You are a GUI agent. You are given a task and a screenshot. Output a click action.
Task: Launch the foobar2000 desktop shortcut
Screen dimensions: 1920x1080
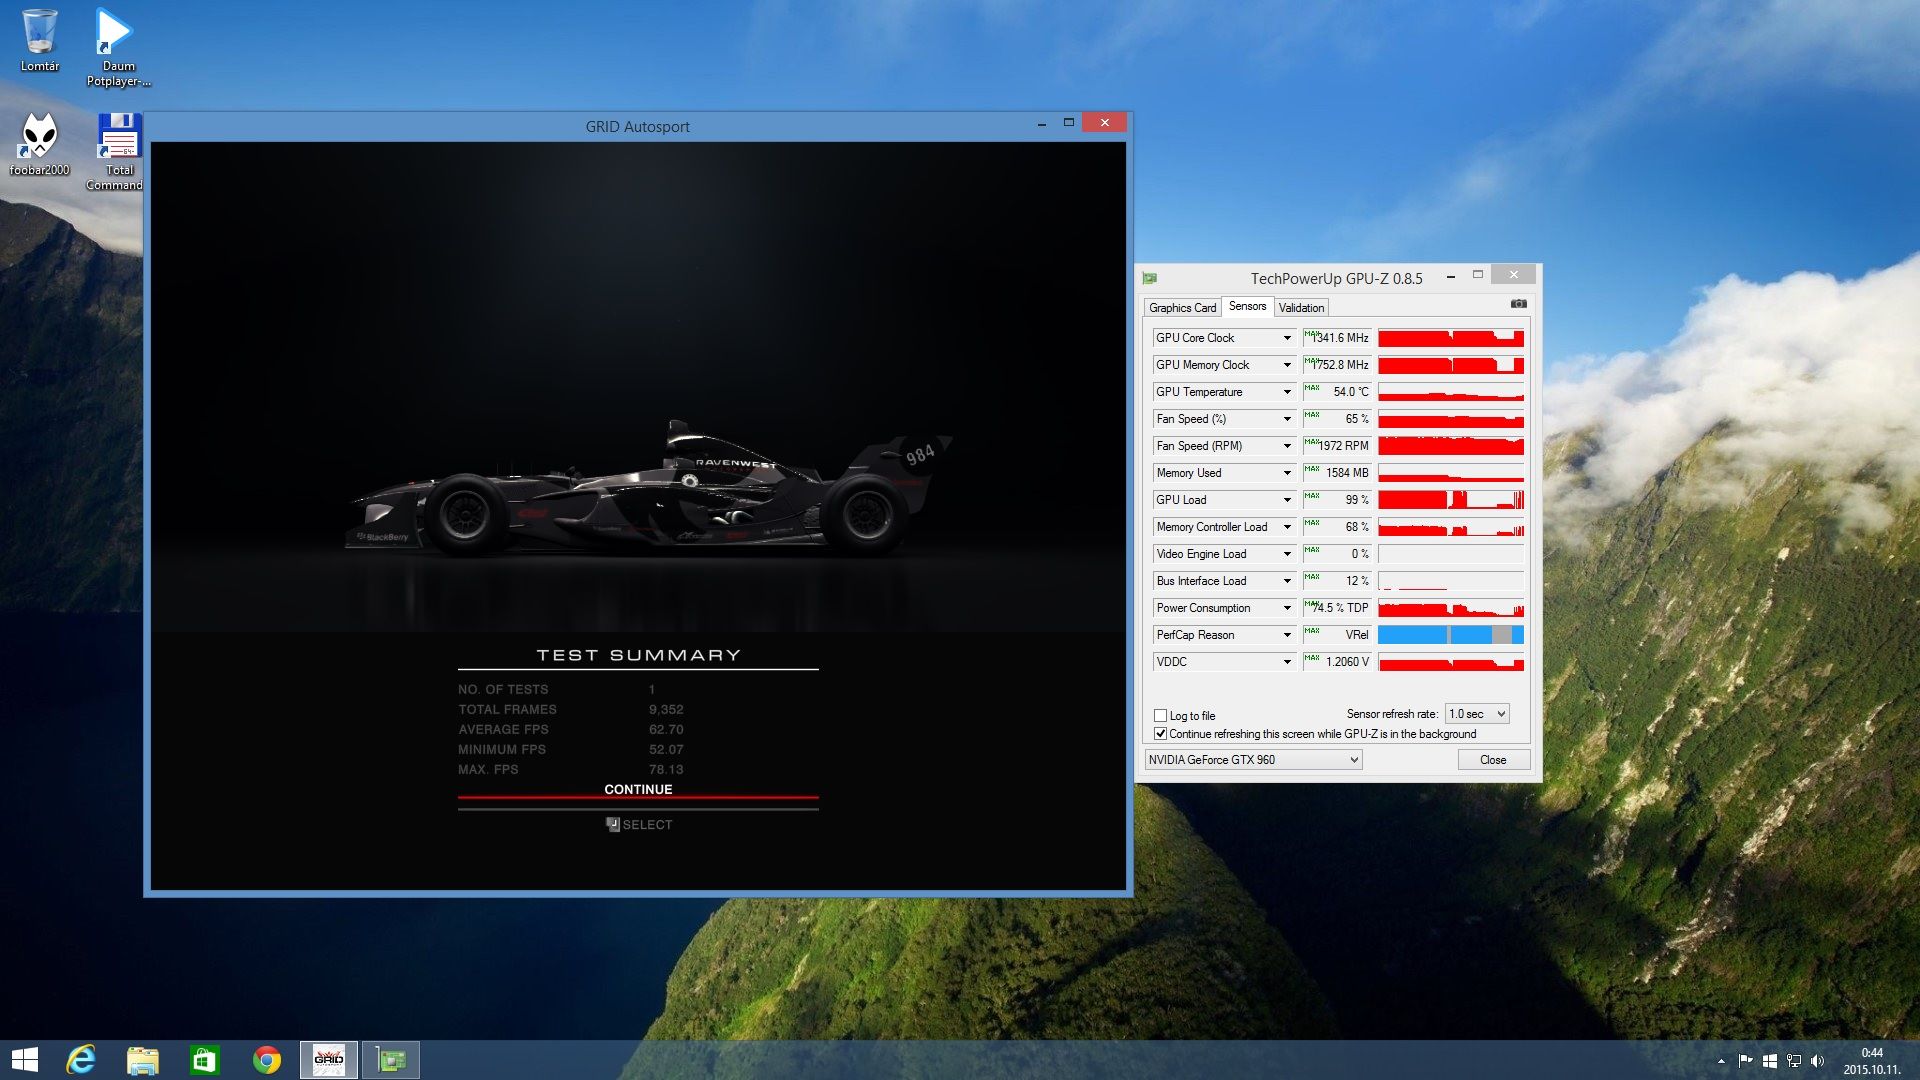39,144
